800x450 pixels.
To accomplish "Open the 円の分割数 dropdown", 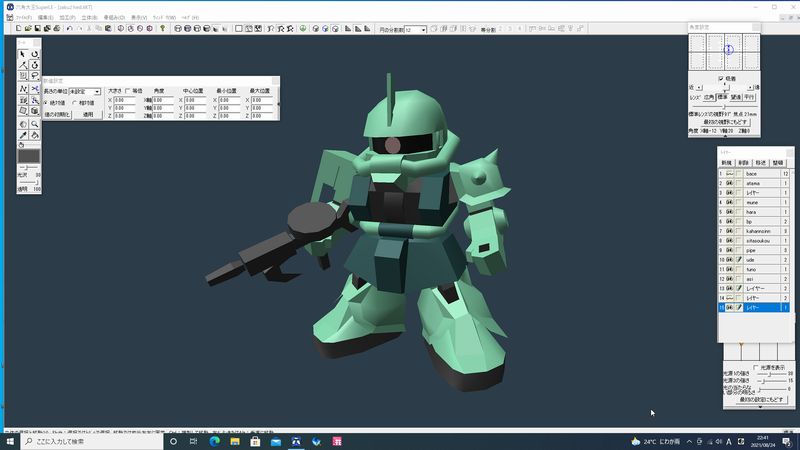I will point(423,30).
